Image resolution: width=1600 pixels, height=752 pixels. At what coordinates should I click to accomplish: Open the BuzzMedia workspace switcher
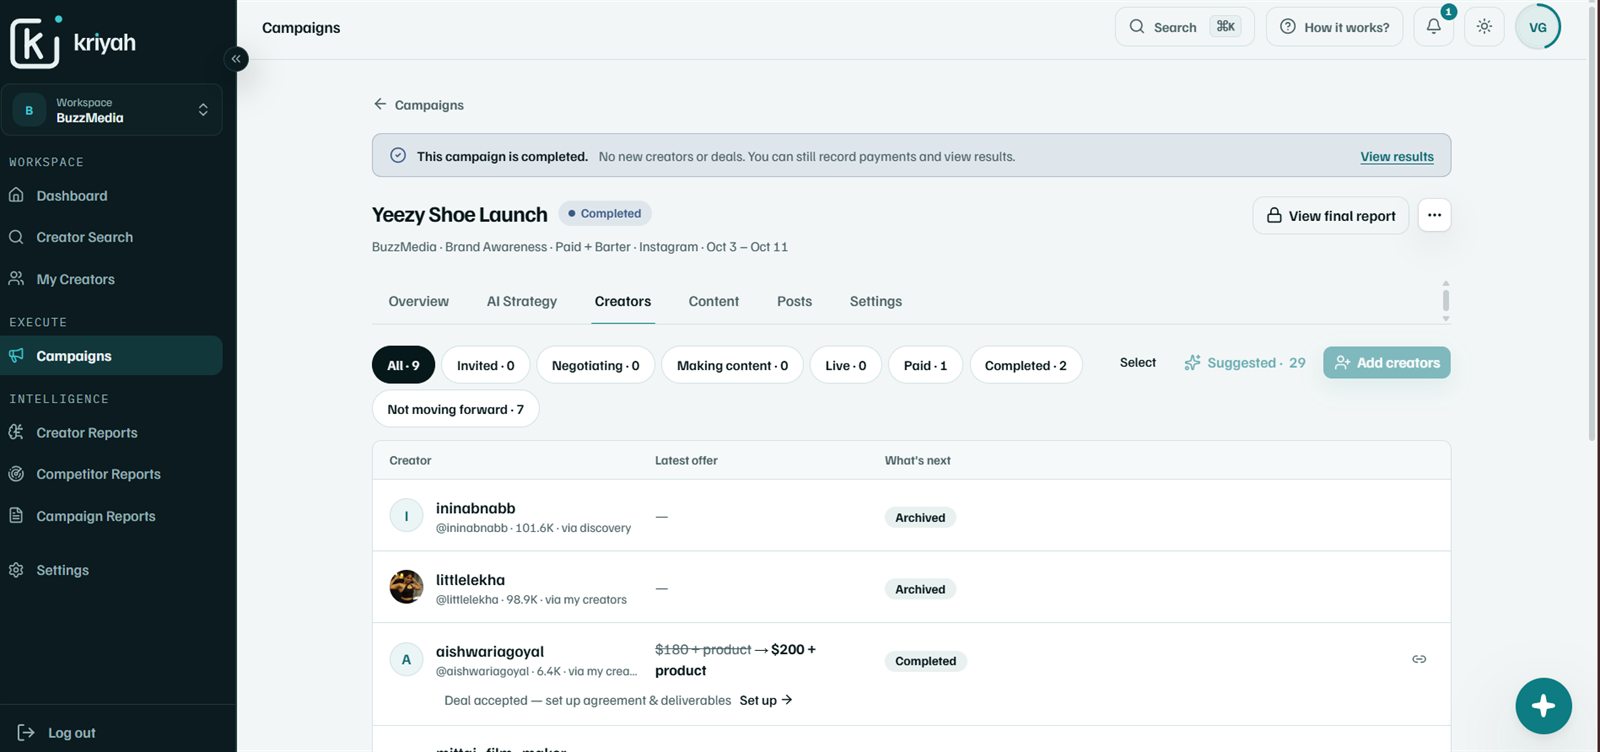click(111, 110)
